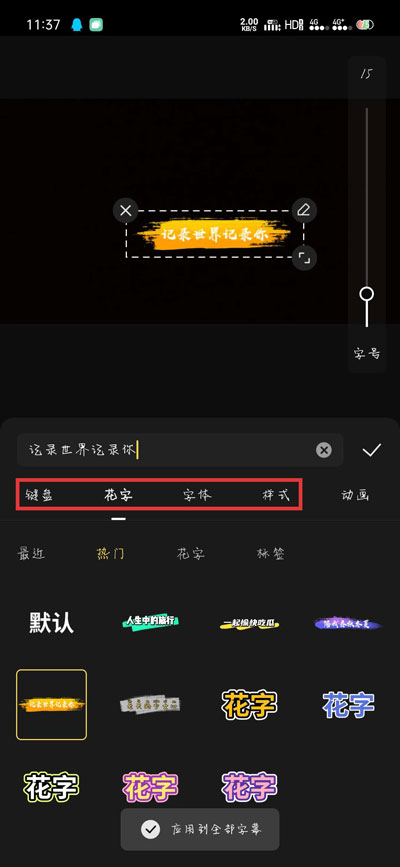
Task: Click the font size slider handle
Action: [366, 294]
